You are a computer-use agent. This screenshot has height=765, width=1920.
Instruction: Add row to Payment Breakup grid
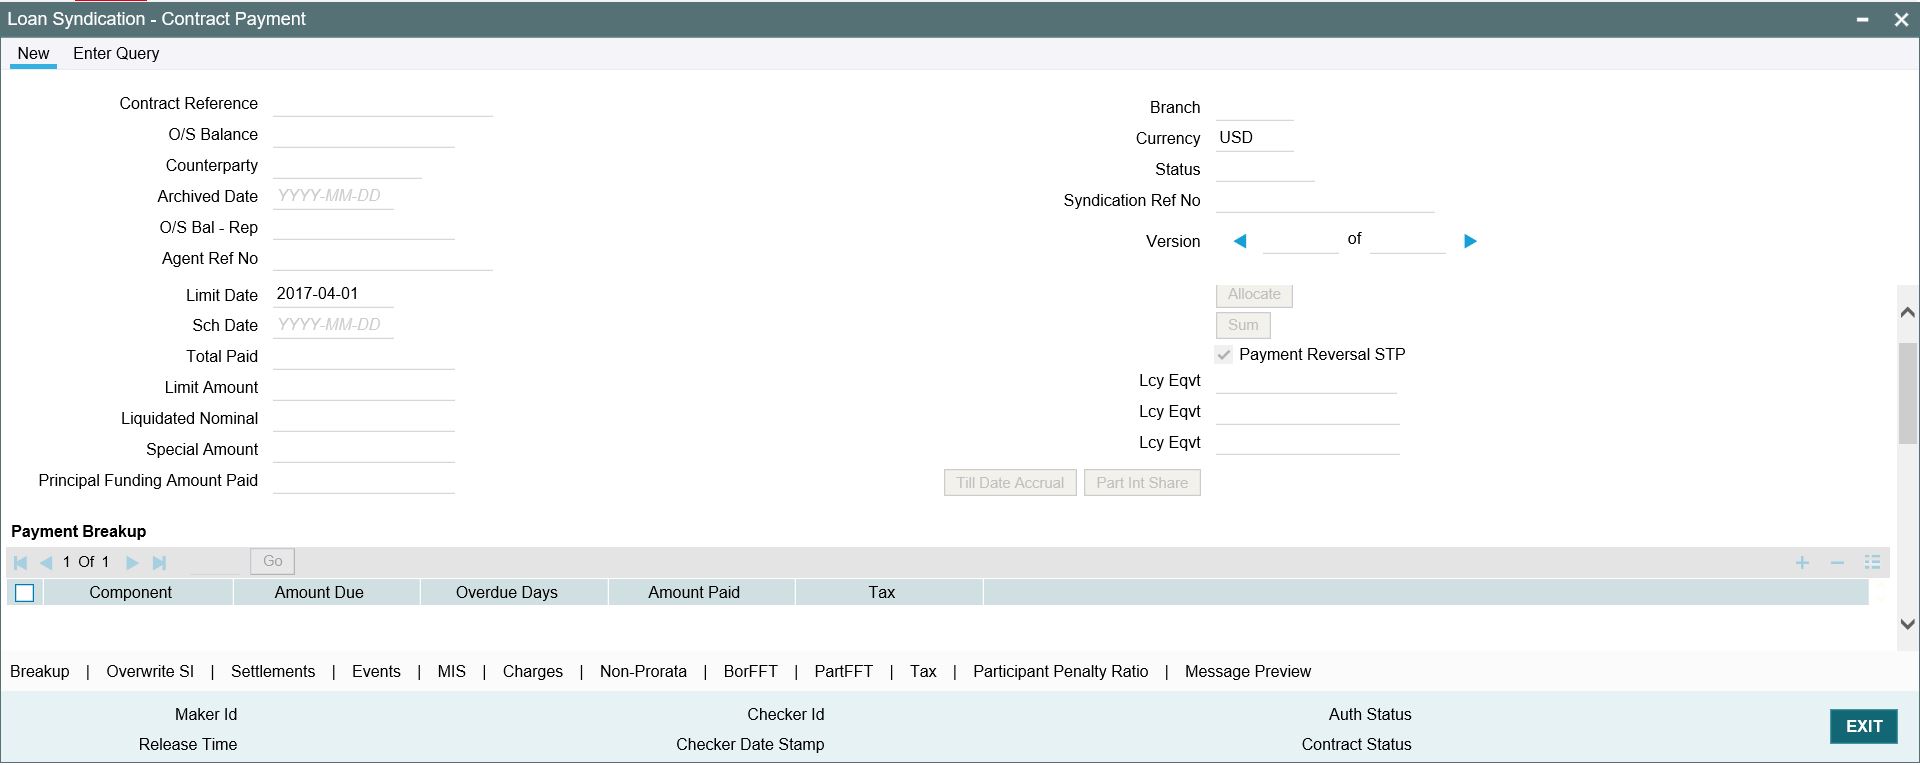[1802, 563]
